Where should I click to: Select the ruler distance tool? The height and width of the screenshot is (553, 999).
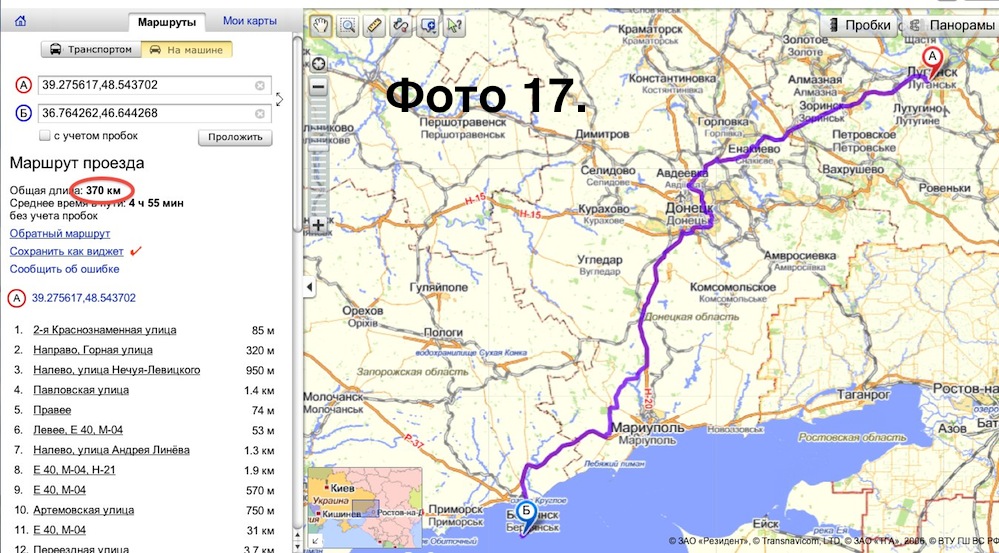click(375, 25)
